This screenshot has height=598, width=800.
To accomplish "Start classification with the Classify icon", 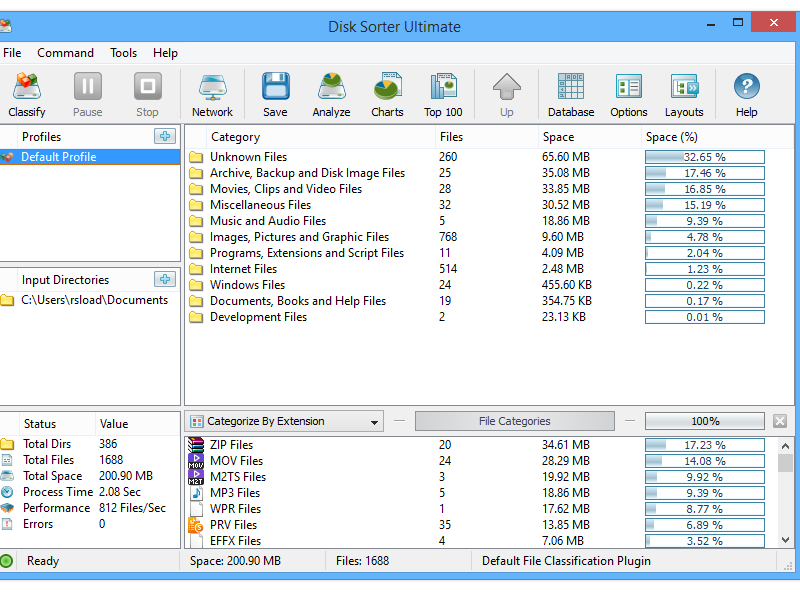I will pyautogui.click(x=27, y=86).
